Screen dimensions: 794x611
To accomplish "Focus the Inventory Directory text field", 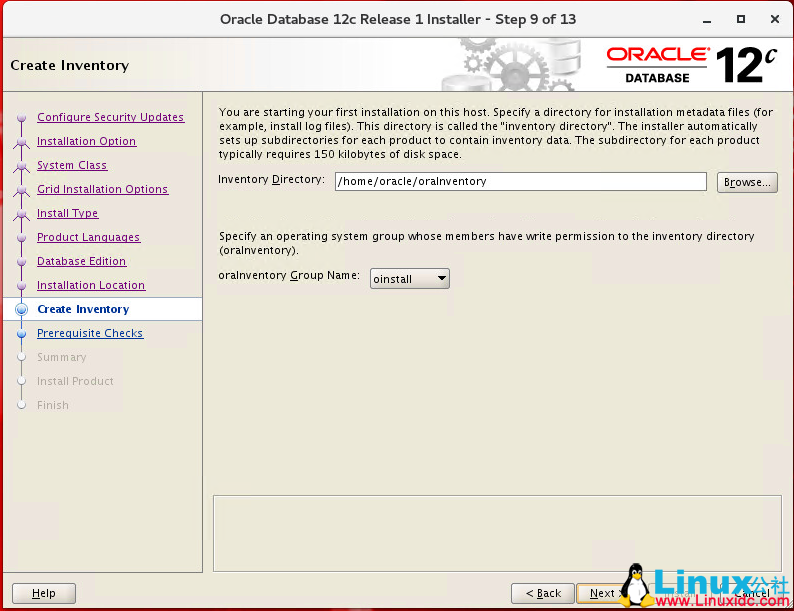I will pyautogui.click(x=521, y=181).
